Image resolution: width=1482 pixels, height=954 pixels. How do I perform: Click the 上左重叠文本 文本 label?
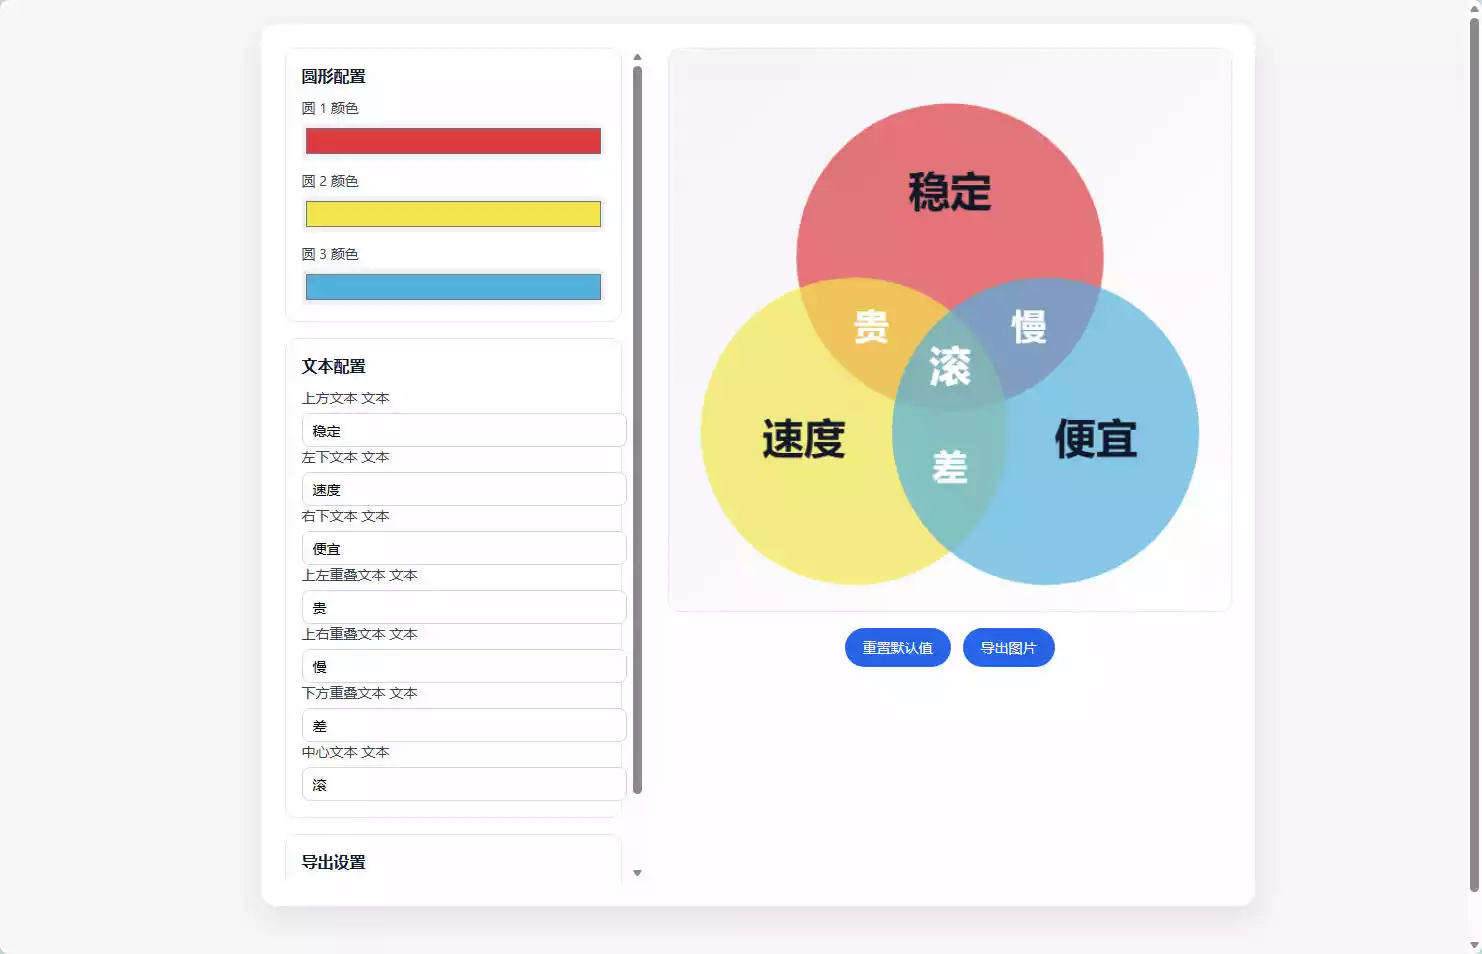point(360,575)
